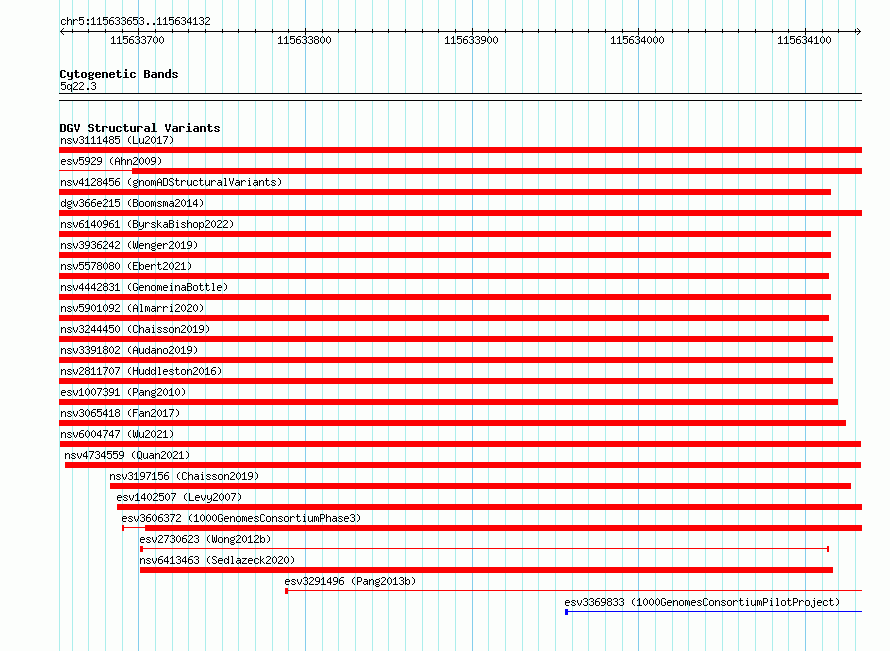Open dgv366e215 (Boomsma2014) variant

tap(132, 203)
